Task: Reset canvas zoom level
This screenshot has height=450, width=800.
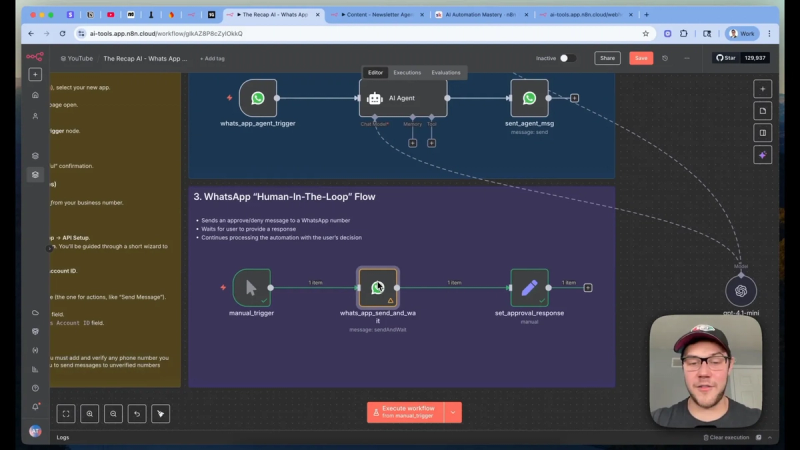Action: point(137,414)
